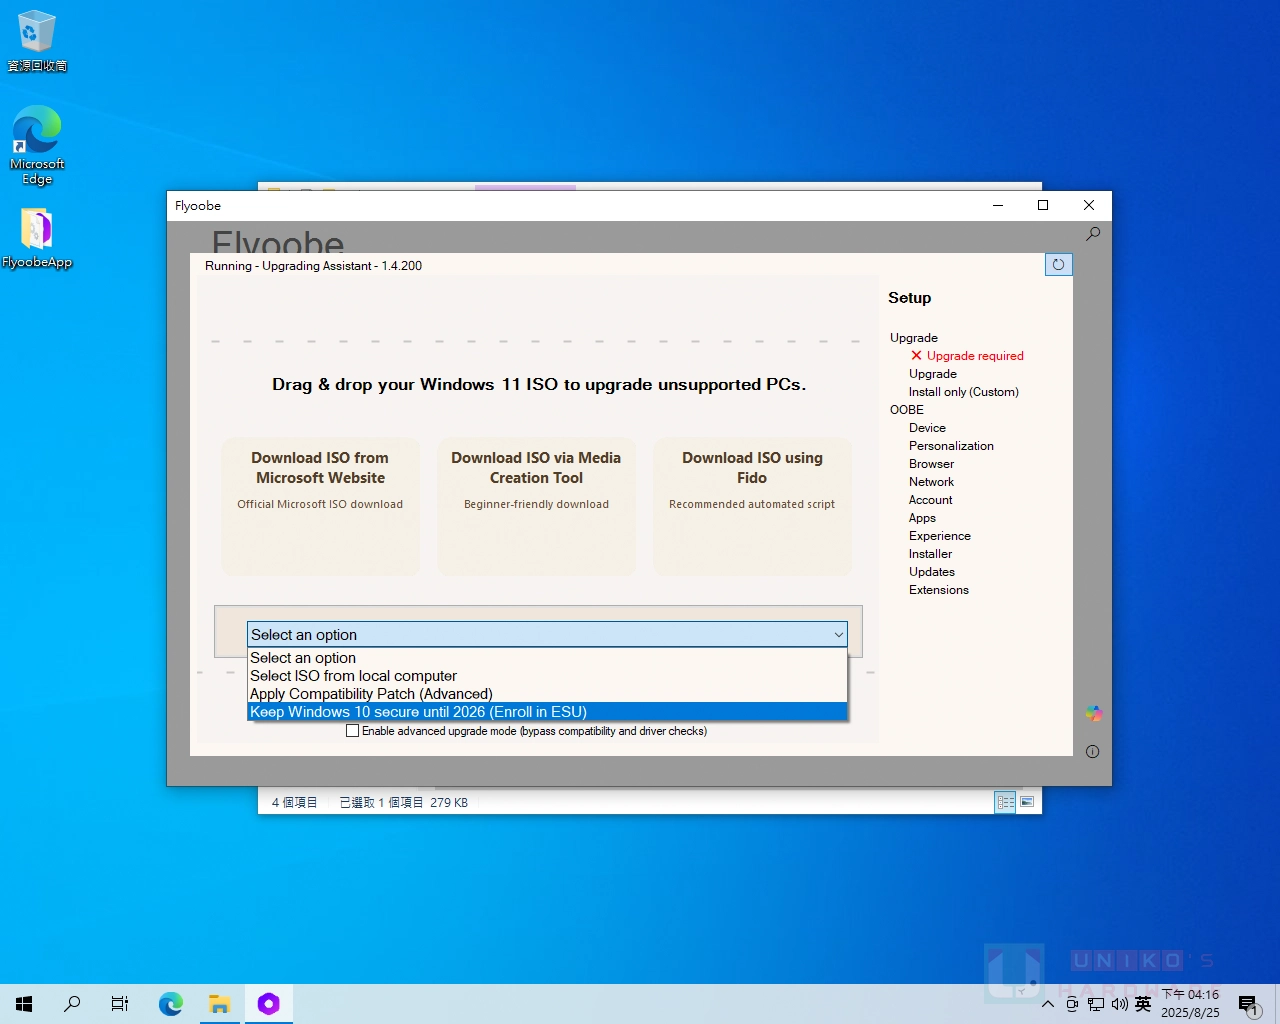Click Download ISO using Fido card
The image size is (1280, 1024).
point(752,506)
